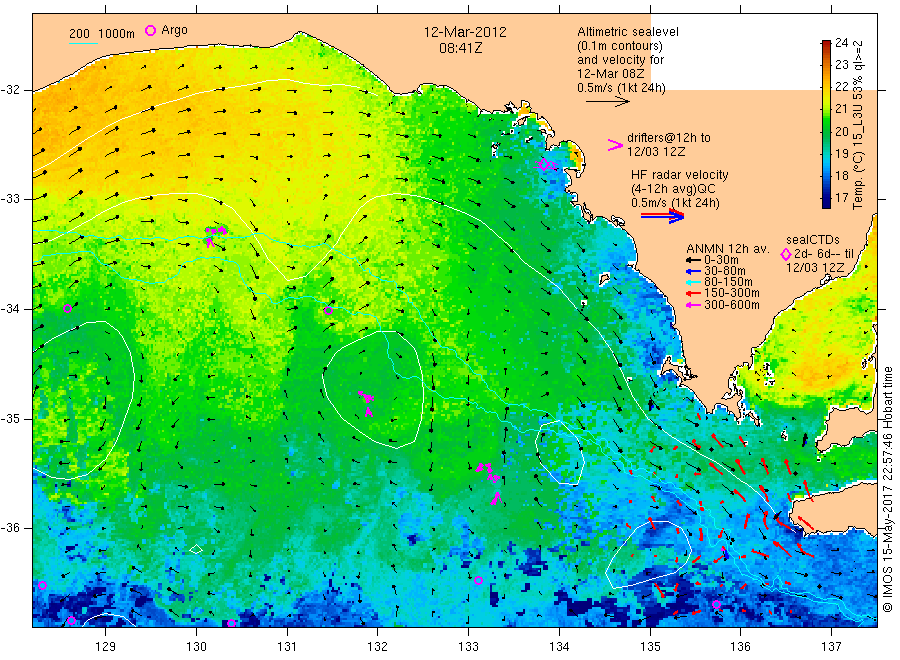Click the longitude axis label 137

[831, 647]
